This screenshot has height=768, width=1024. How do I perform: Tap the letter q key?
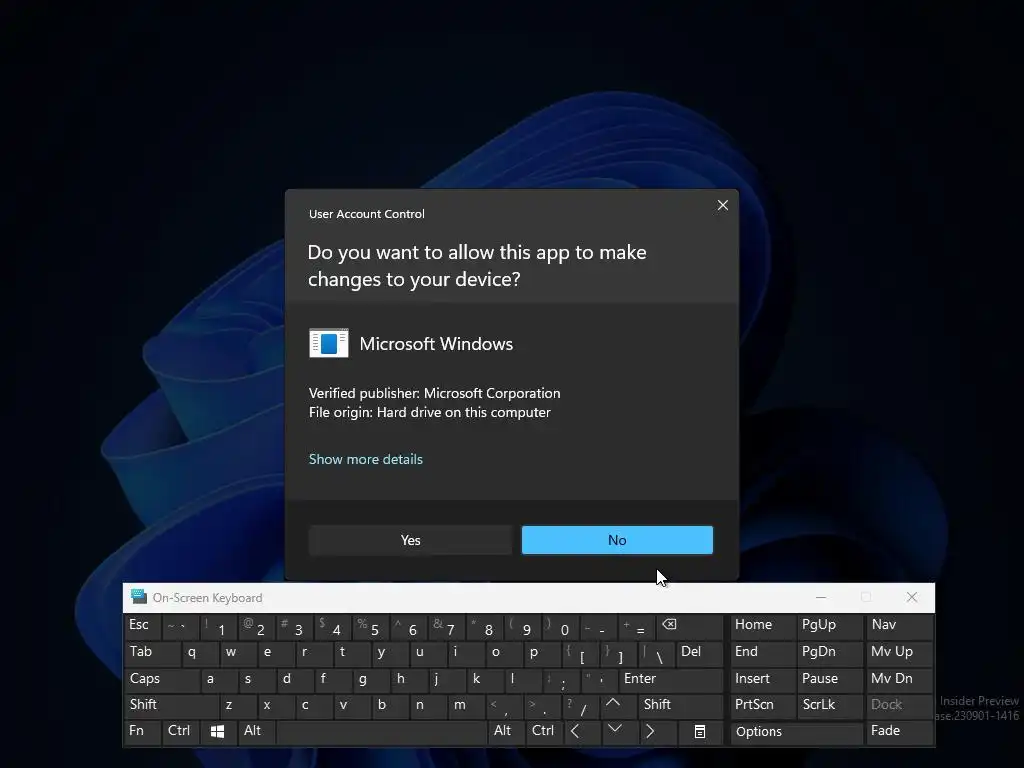click(199, 652)
